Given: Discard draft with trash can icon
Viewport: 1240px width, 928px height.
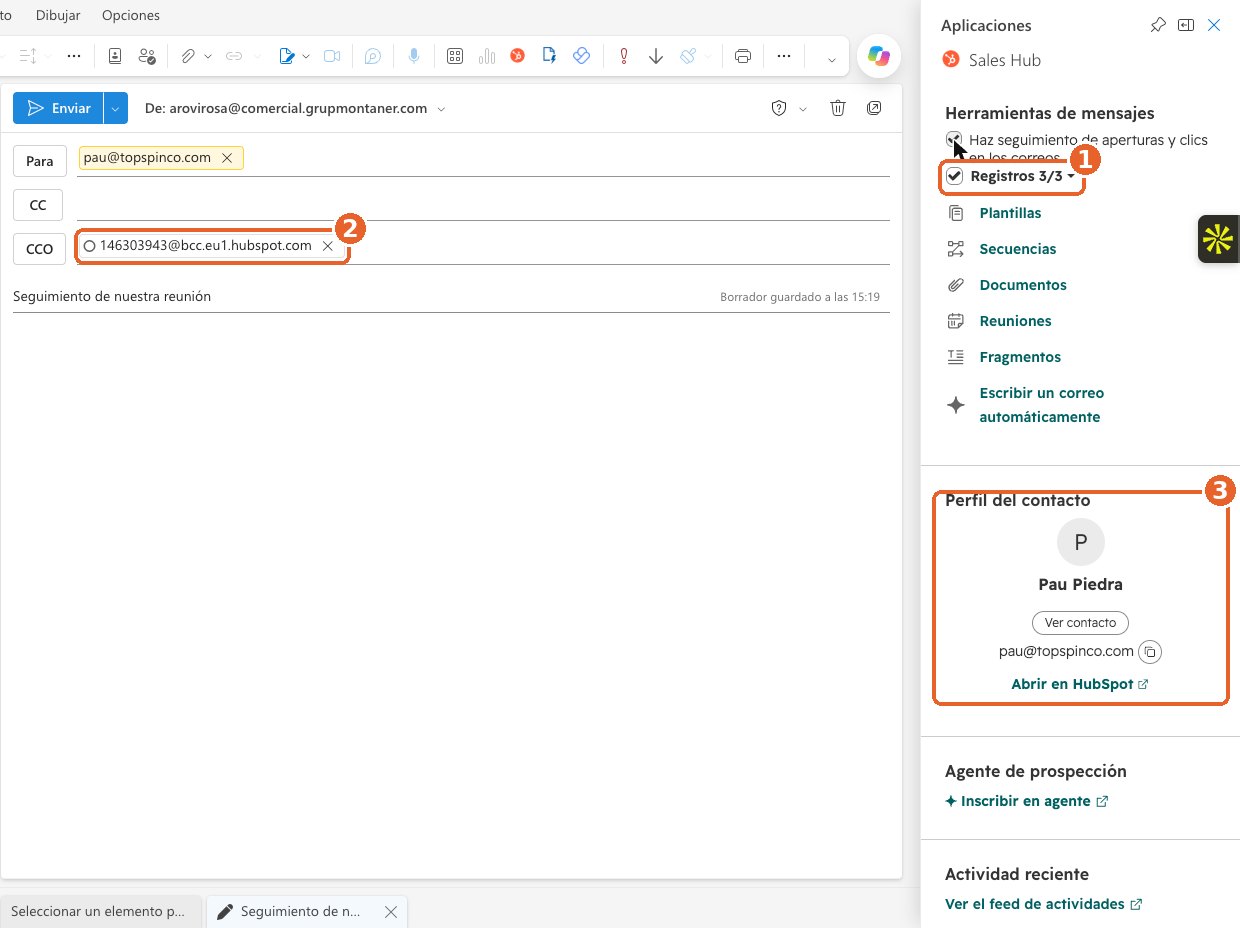Looking at the screenshot, I should [x=839, y=108].
